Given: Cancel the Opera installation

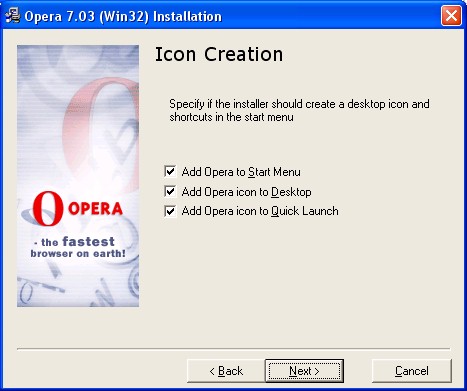Looking at the screenshot, I should click(x=412, y=371).
